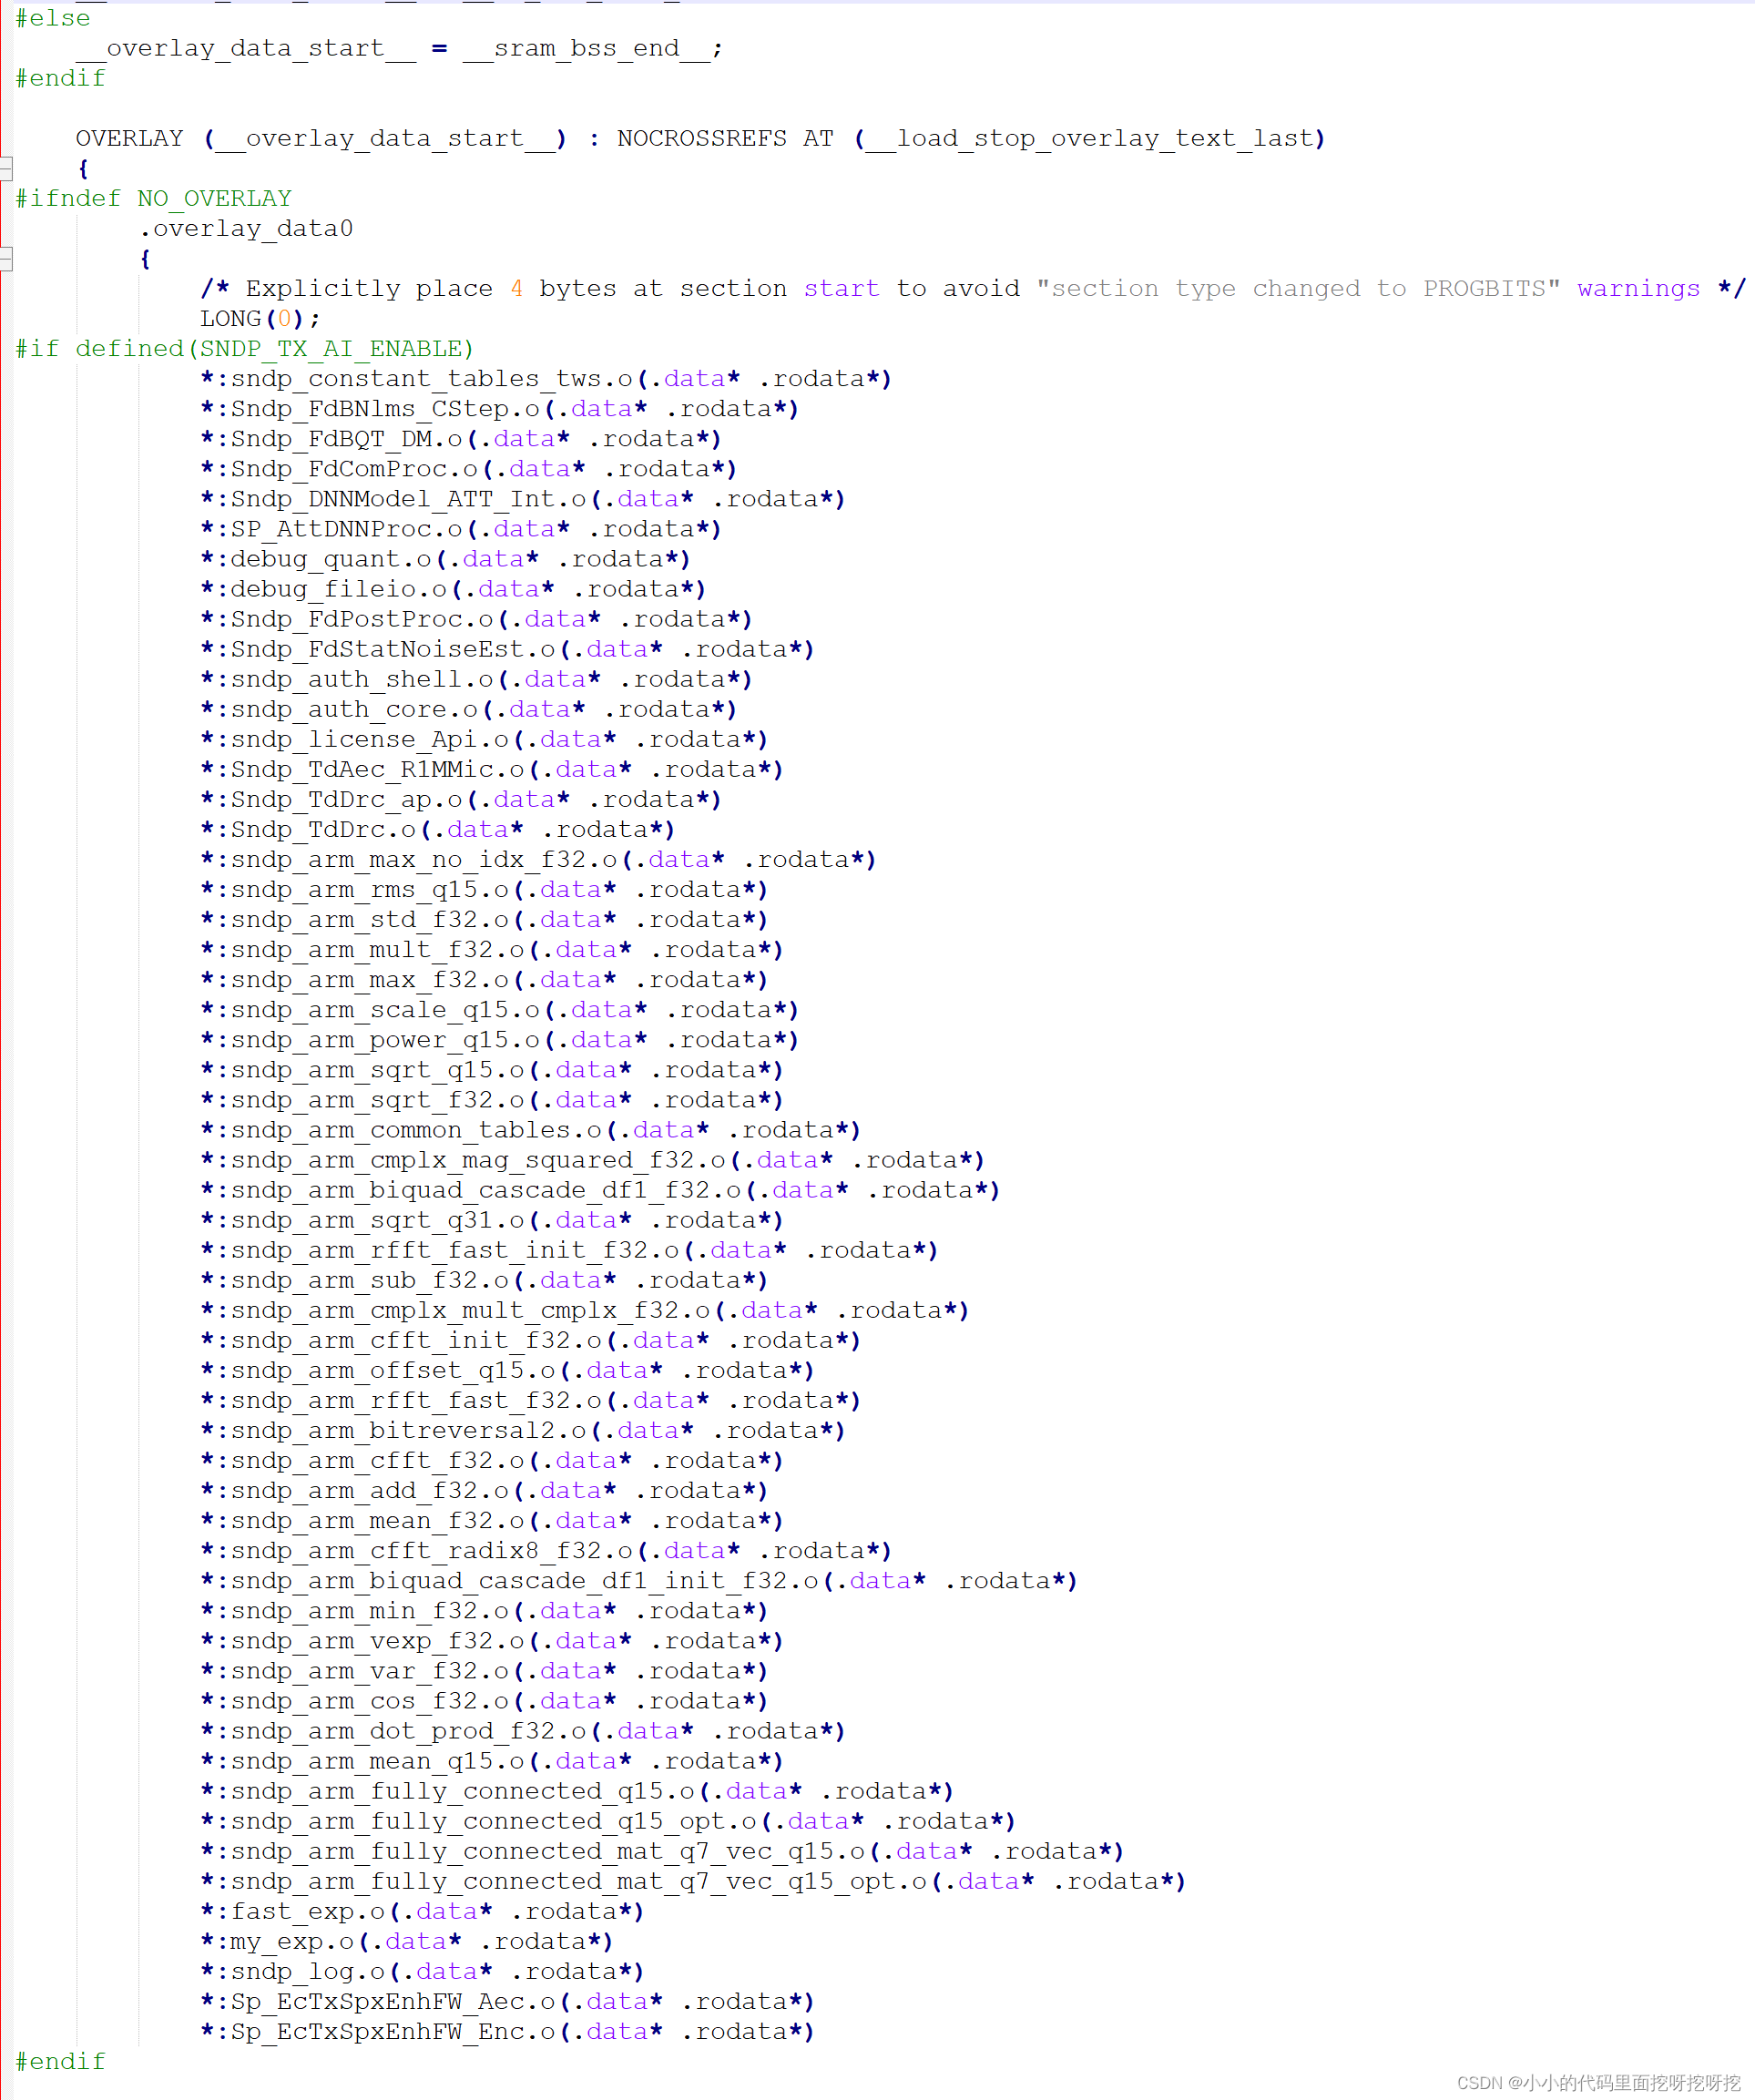Click the #if defined(SNDP_TX_AI_ENABLE) line
Image resolution: width=1755 pixels, height=2100 pixels.
click(x=244, y=348)
